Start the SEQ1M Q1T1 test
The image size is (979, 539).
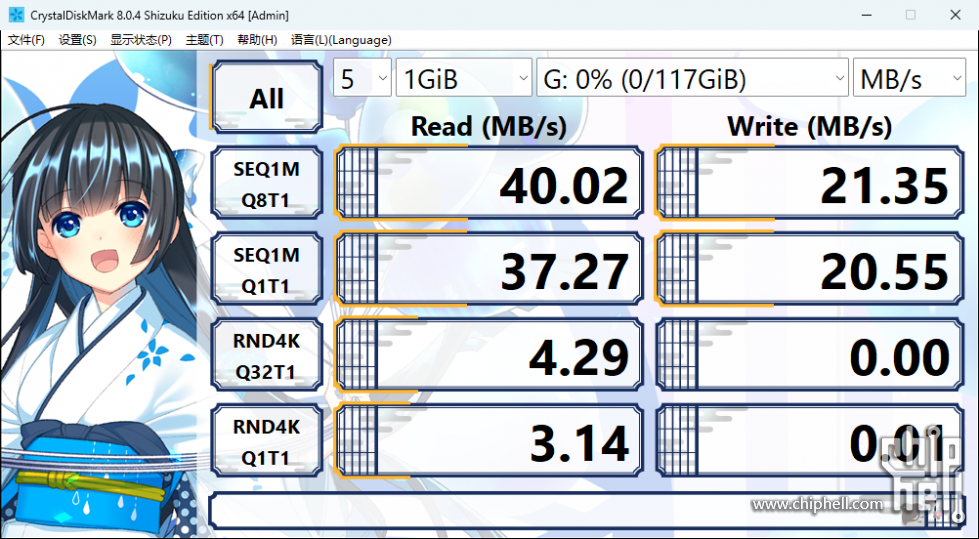click(267, 269)
